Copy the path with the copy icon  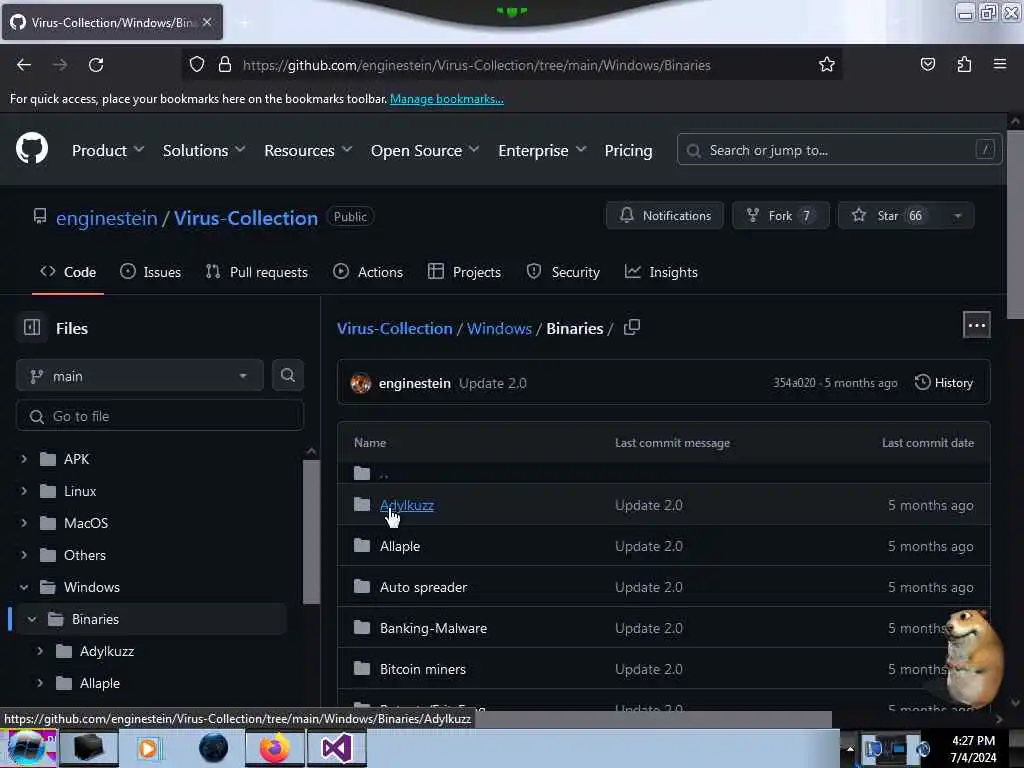pos(632,327)
